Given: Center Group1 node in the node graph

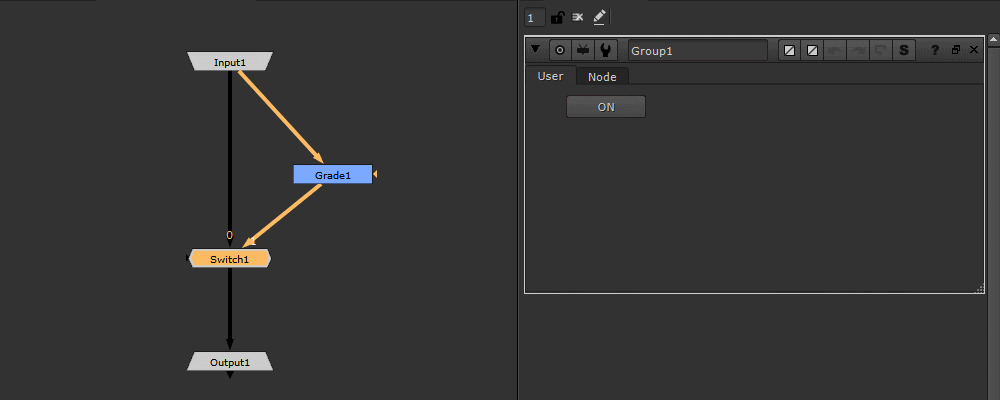Looking at the screenshot, I should (560, 50).
